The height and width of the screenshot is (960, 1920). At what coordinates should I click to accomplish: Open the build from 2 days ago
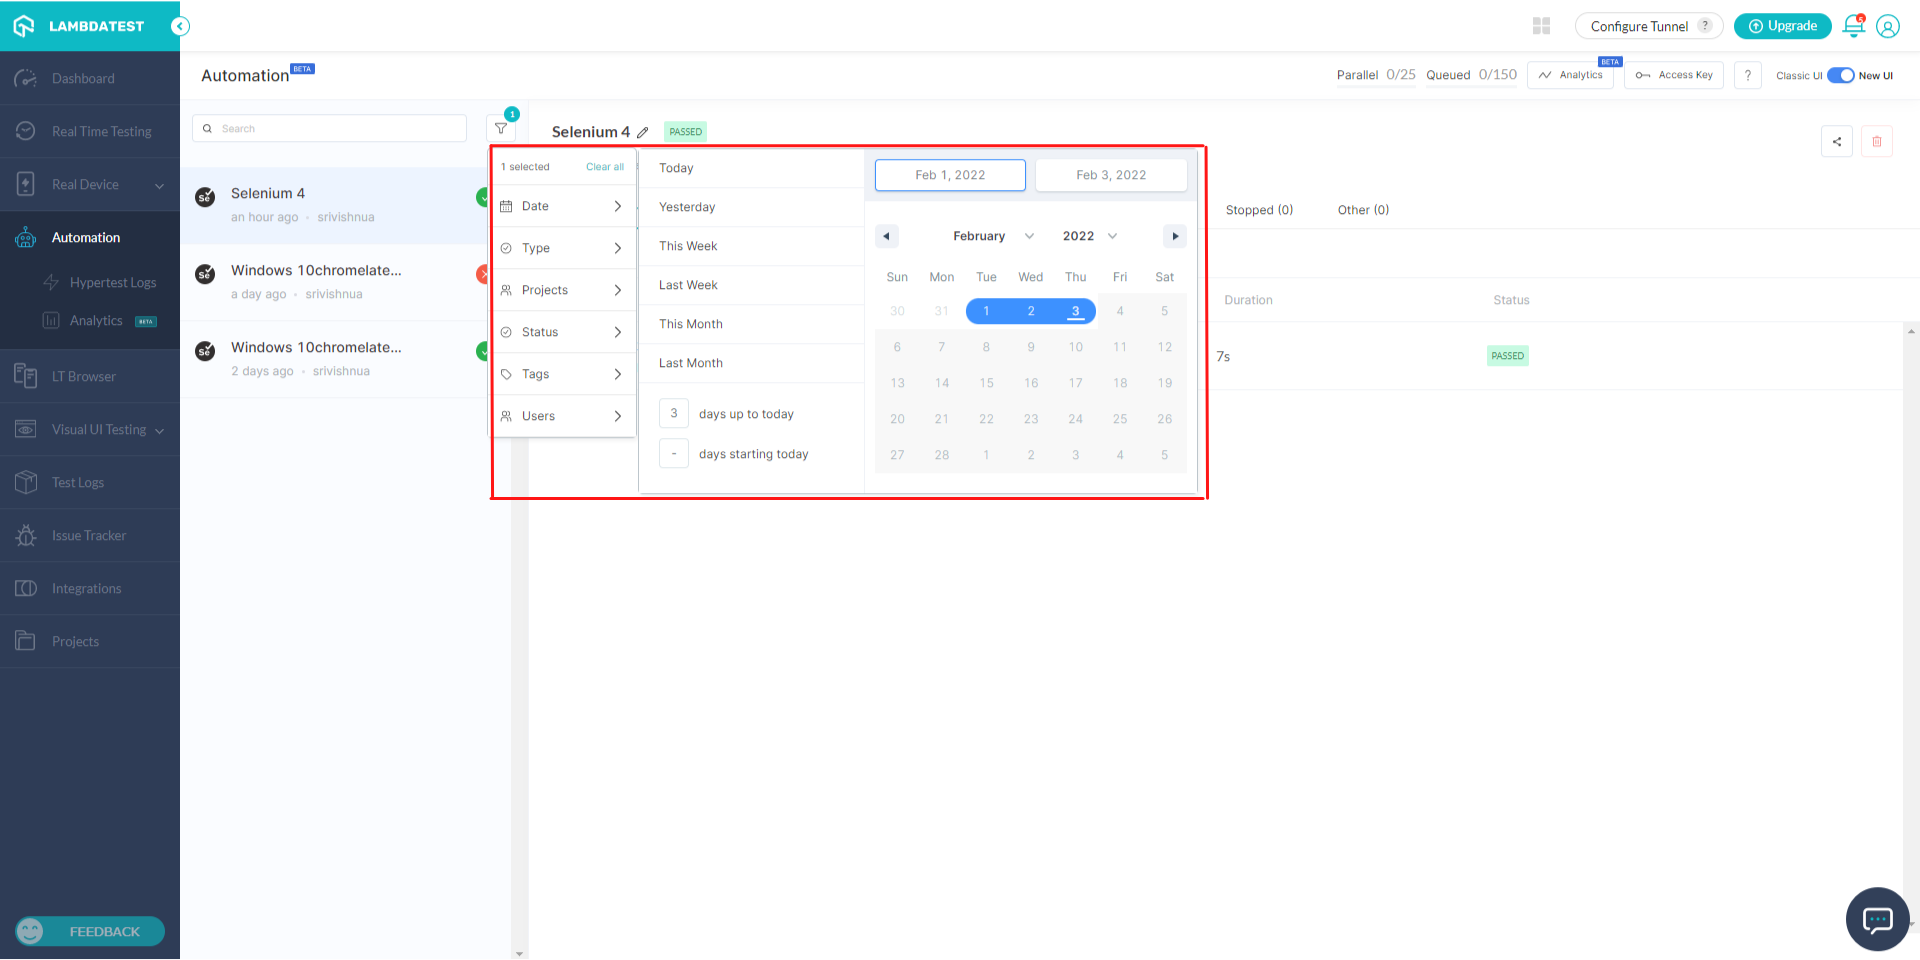(x=334, y=359)
